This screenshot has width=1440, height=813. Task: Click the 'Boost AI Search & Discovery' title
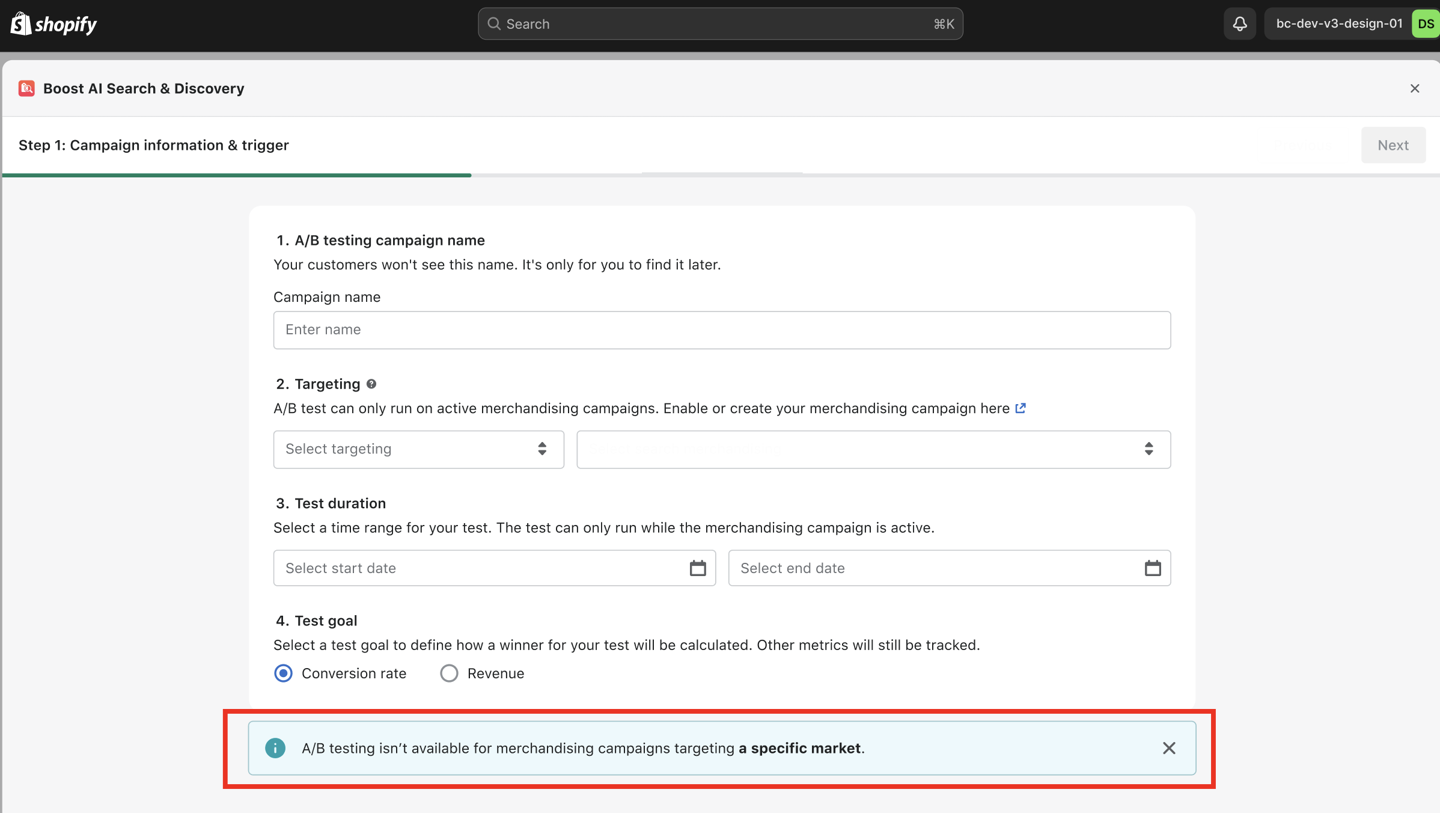tap(144, 89)
